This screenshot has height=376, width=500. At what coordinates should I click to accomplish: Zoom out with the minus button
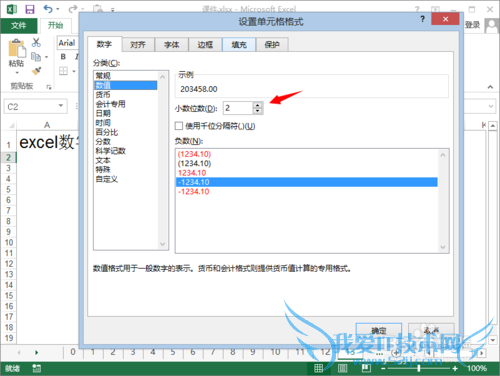[383, 368]
